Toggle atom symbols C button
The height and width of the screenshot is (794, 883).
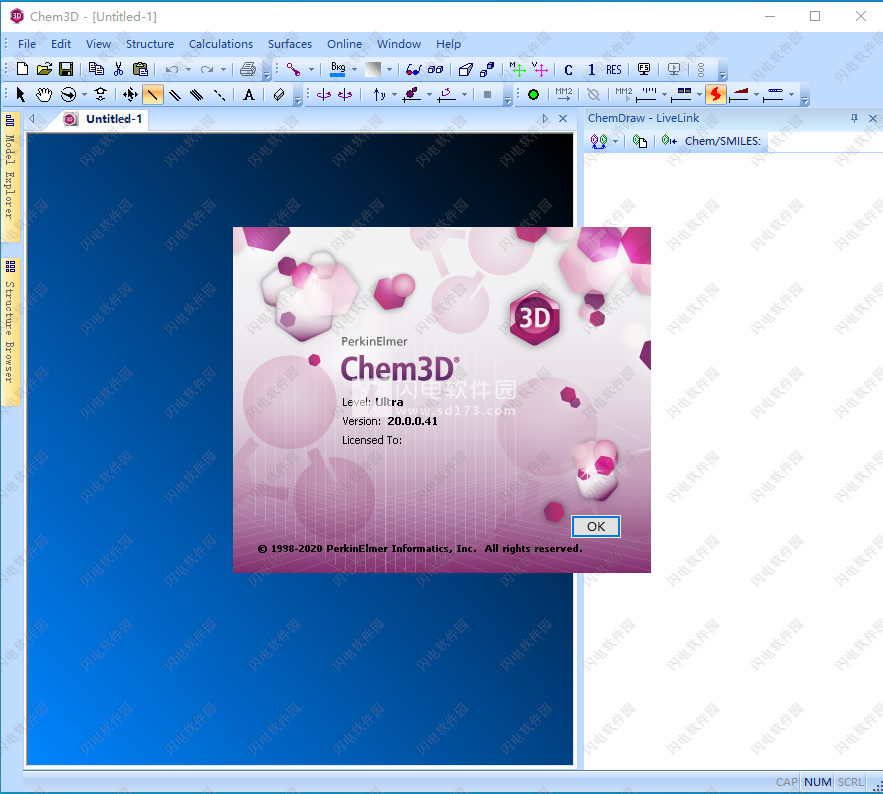click(x=569, y=69)
